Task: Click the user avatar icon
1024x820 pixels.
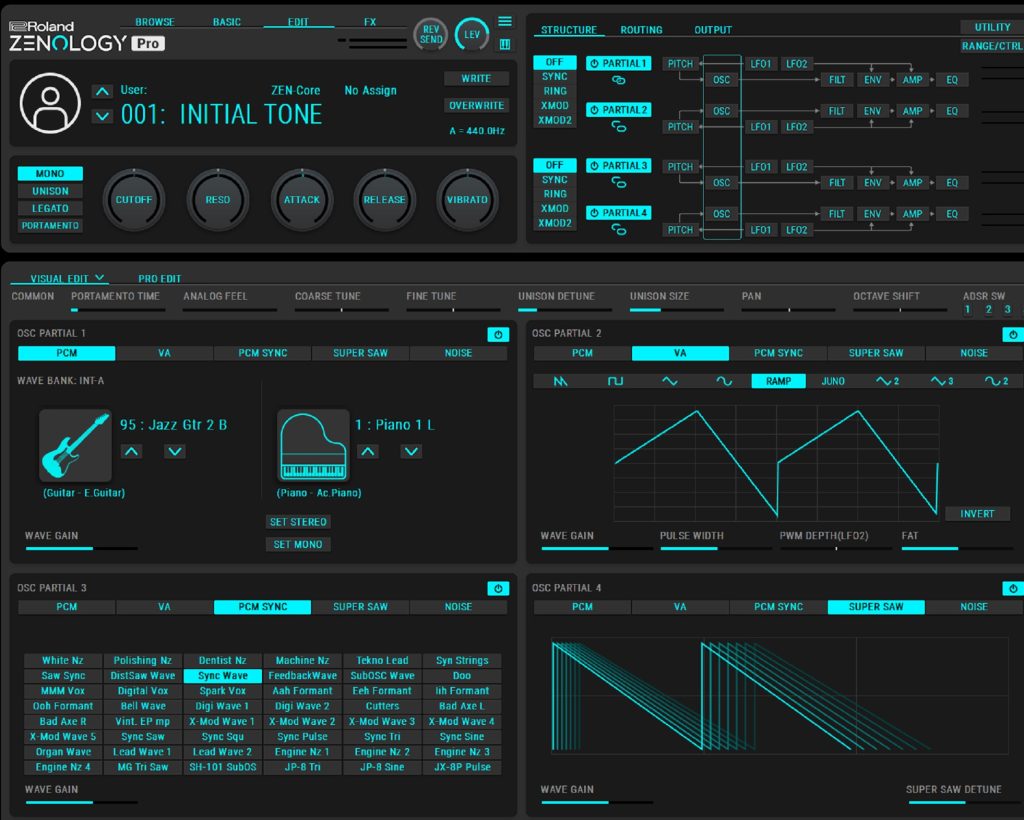Action: click(50, 102)
